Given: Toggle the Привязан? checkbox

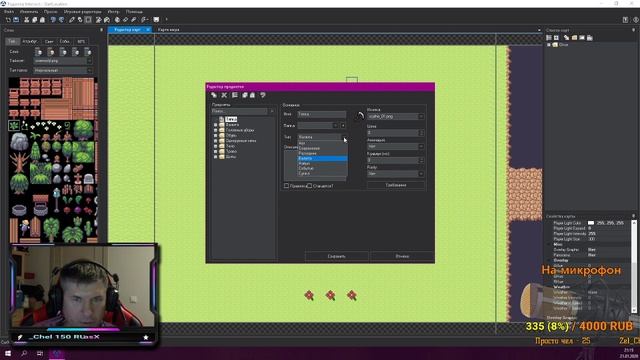Looking at the screenshot, I should [x=287, y=186].
